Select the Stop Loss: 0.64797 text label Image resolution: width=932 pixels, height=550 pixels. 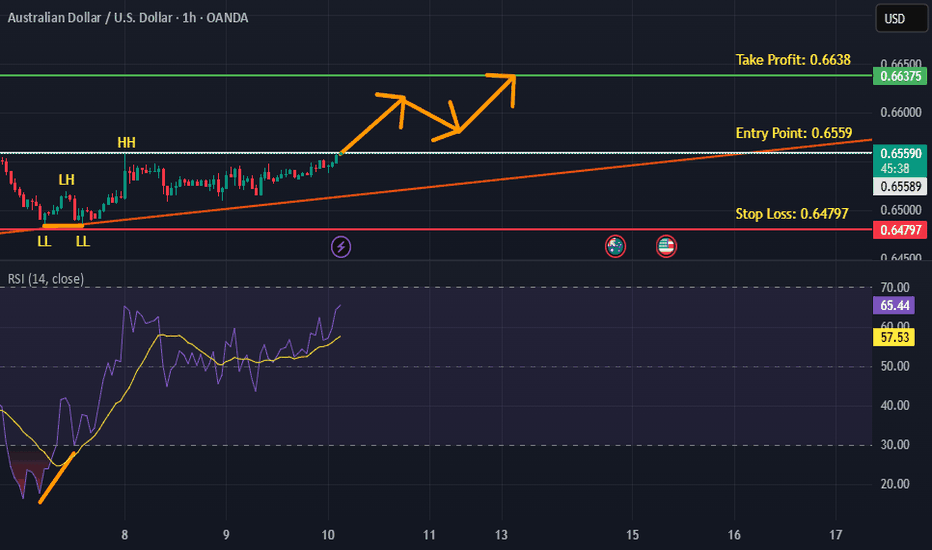click(792, 214)
